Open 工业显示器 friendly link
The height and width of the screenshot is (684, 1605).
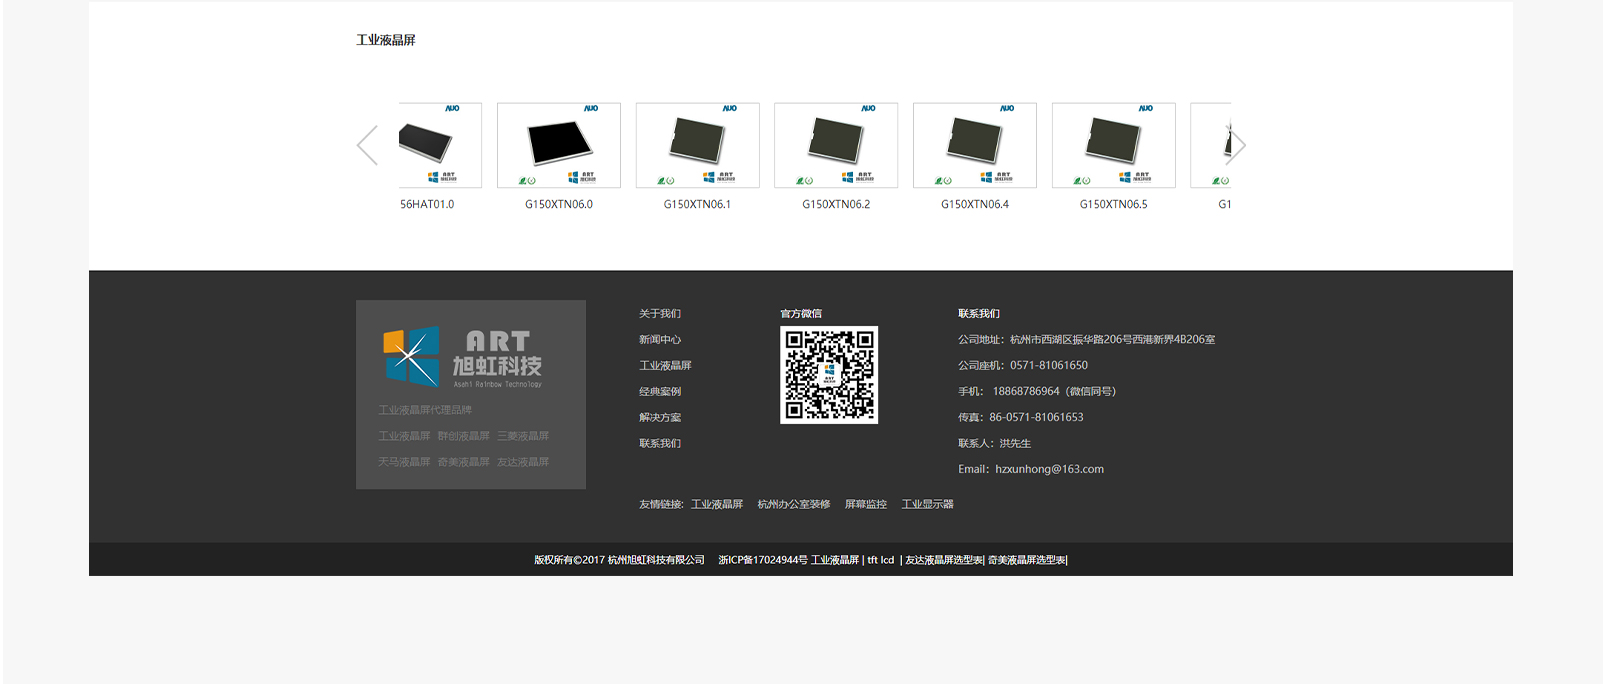(928, 504)
